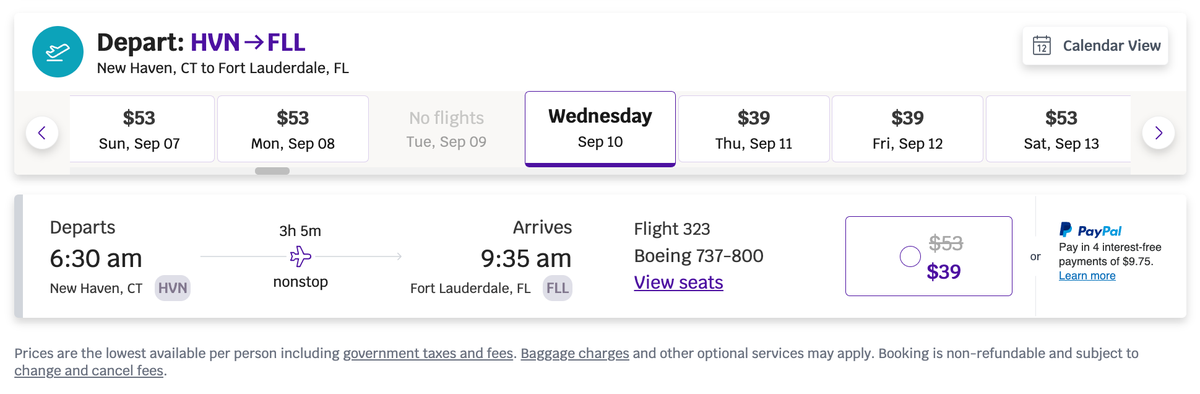
Task: Select Thu, Sep 11 $39 date
Action: [754, 129]
